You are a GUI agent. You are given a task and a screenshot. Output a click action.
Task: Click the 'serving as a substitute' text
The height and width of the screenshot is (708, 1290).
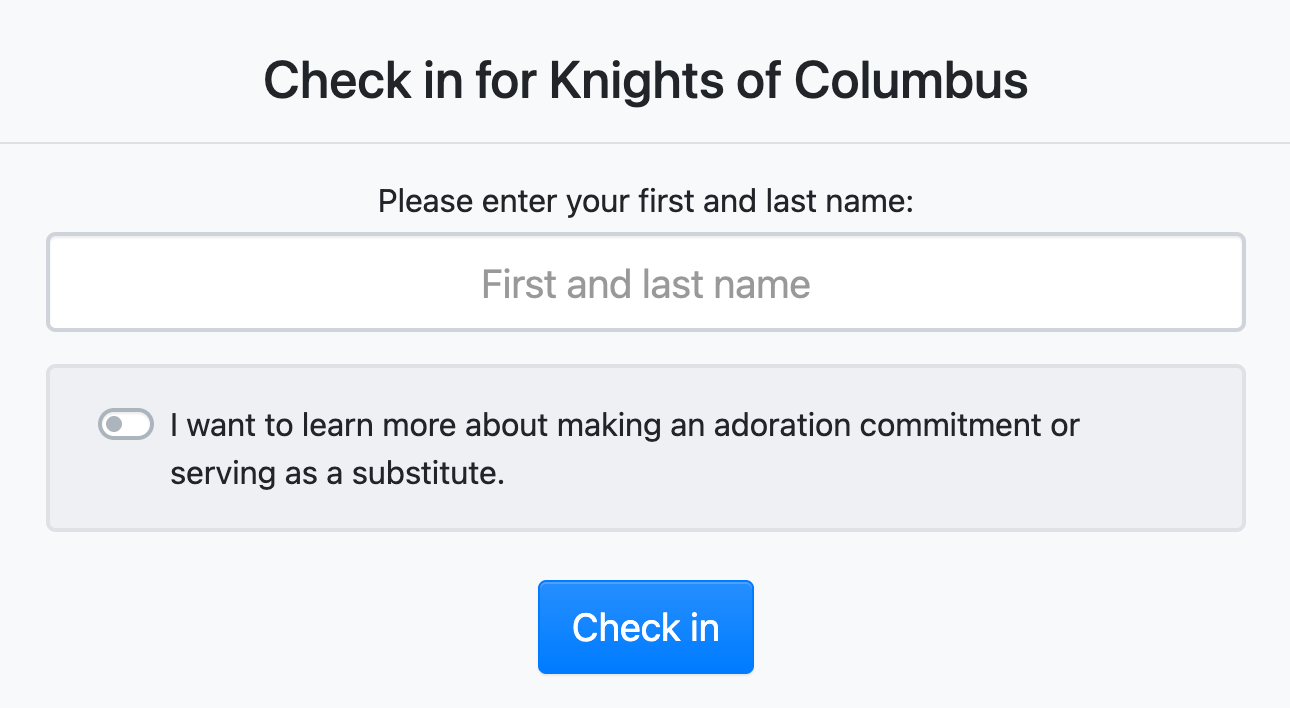click(337, 472)
